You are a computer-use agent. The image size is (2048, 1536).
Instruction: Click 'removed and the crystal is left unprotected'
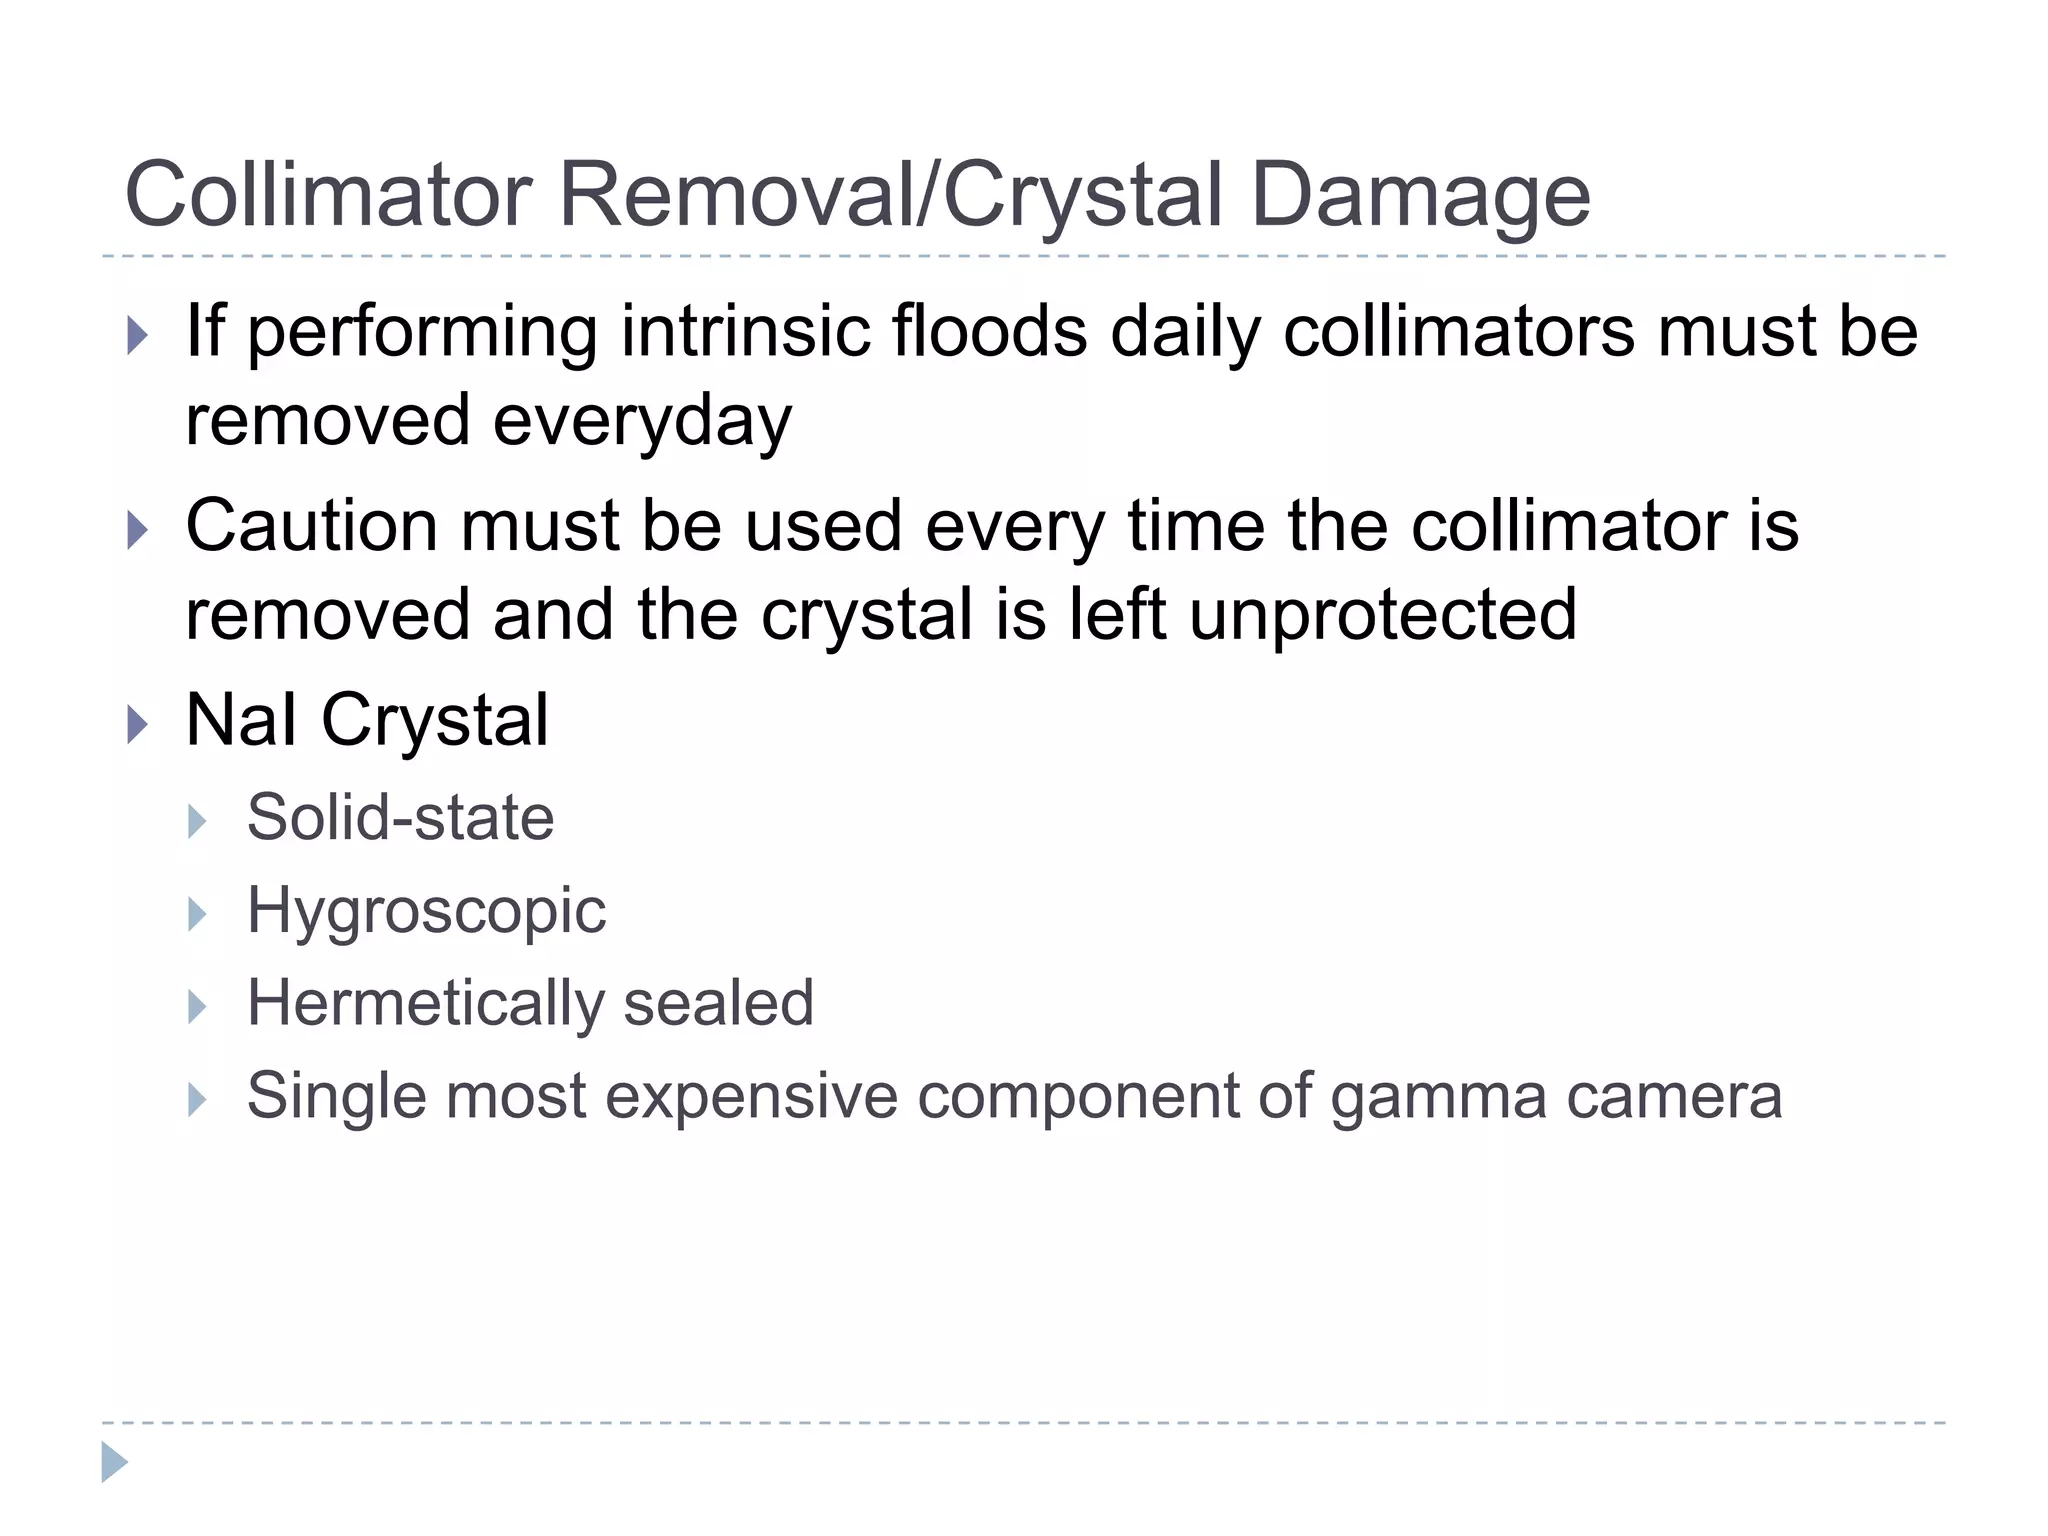(x=880, y=614)
